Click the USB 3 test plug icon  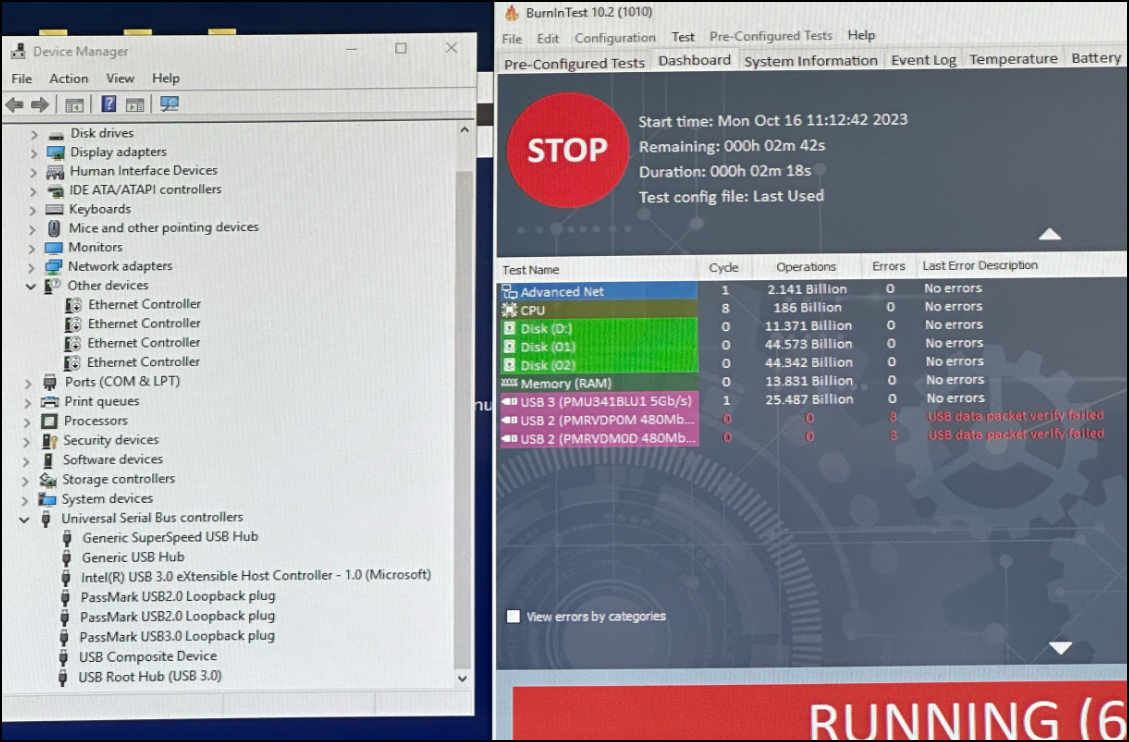click(x=509, y=402)
